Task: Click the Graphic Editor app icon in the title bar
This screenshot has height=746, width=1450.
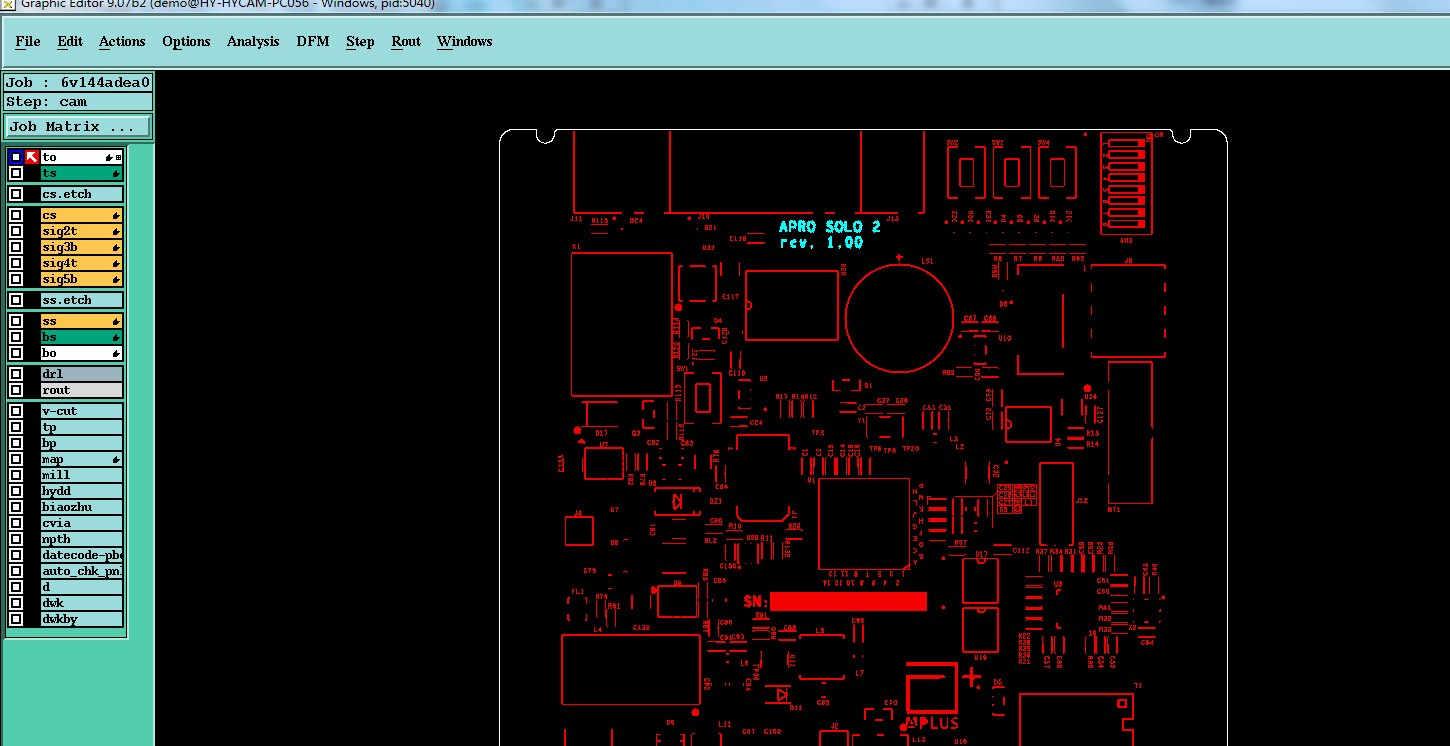Action: click(6, 4)
